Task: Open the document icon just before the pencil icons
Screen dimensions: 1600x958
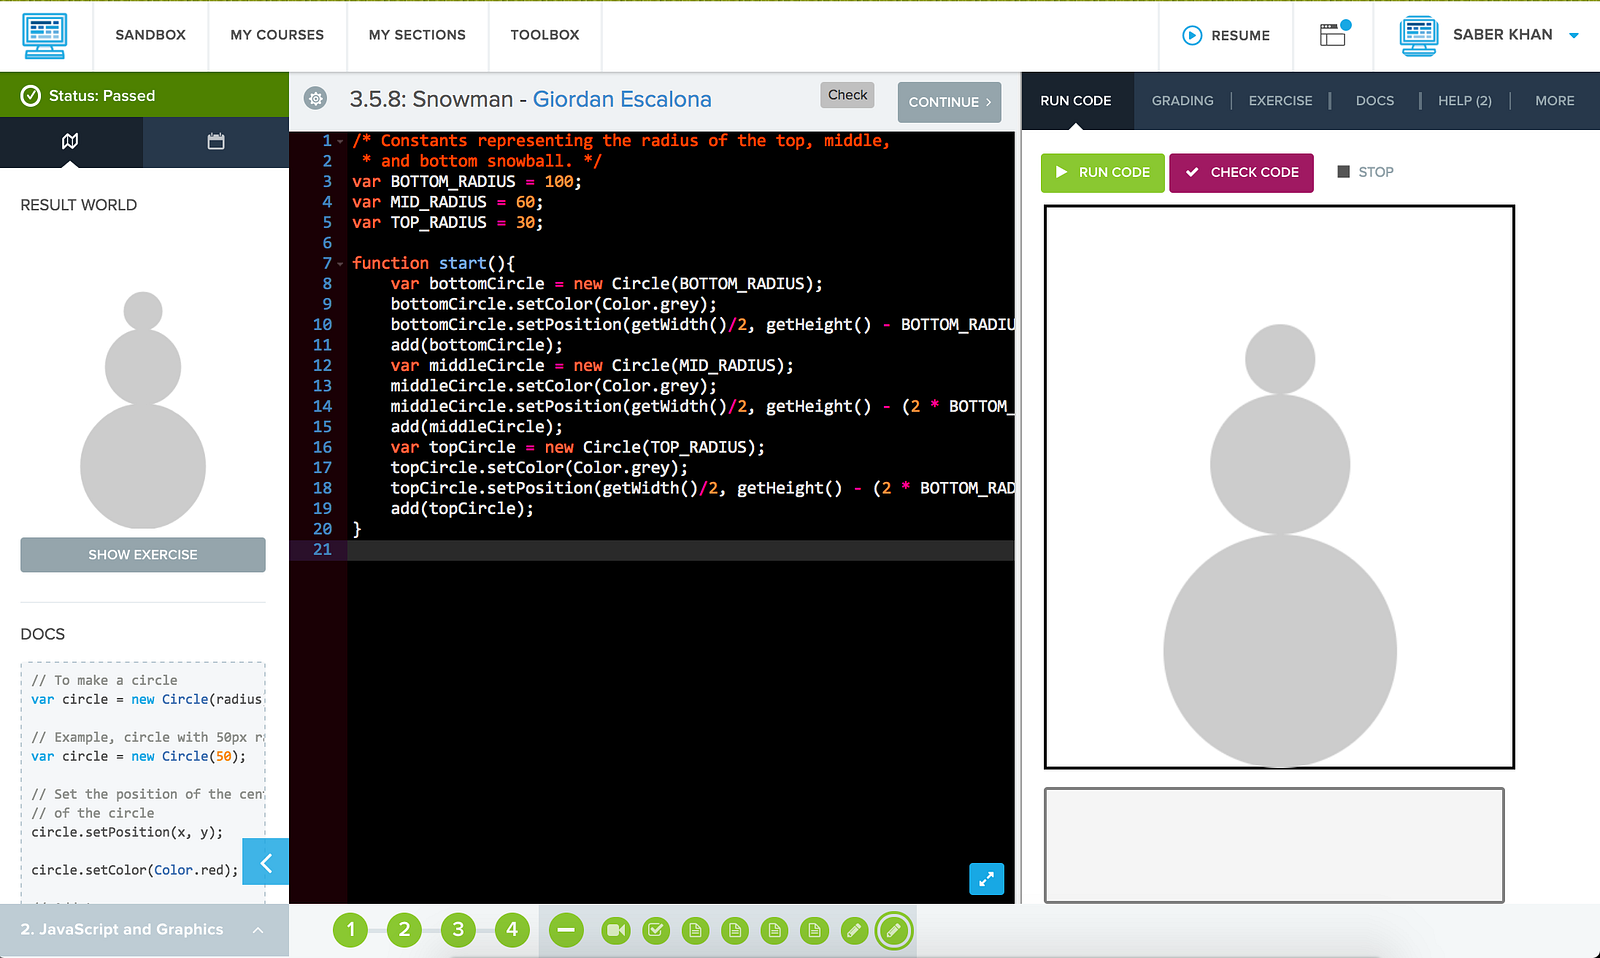Action: [x=814, y=931]
